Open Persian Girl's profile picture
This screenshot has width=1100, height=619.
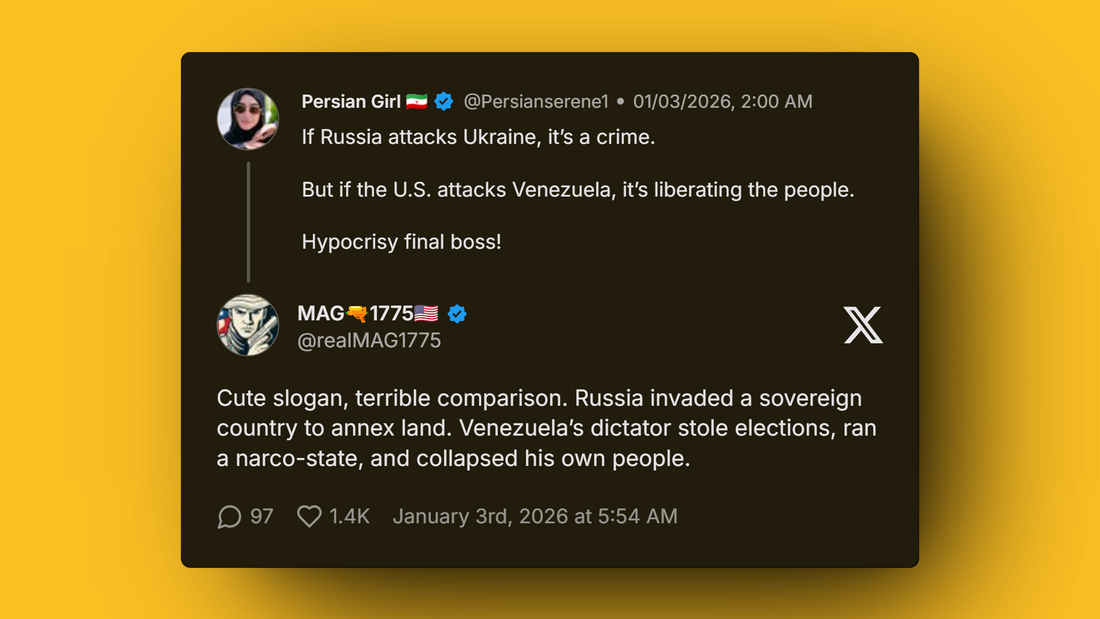click(247, 118)
